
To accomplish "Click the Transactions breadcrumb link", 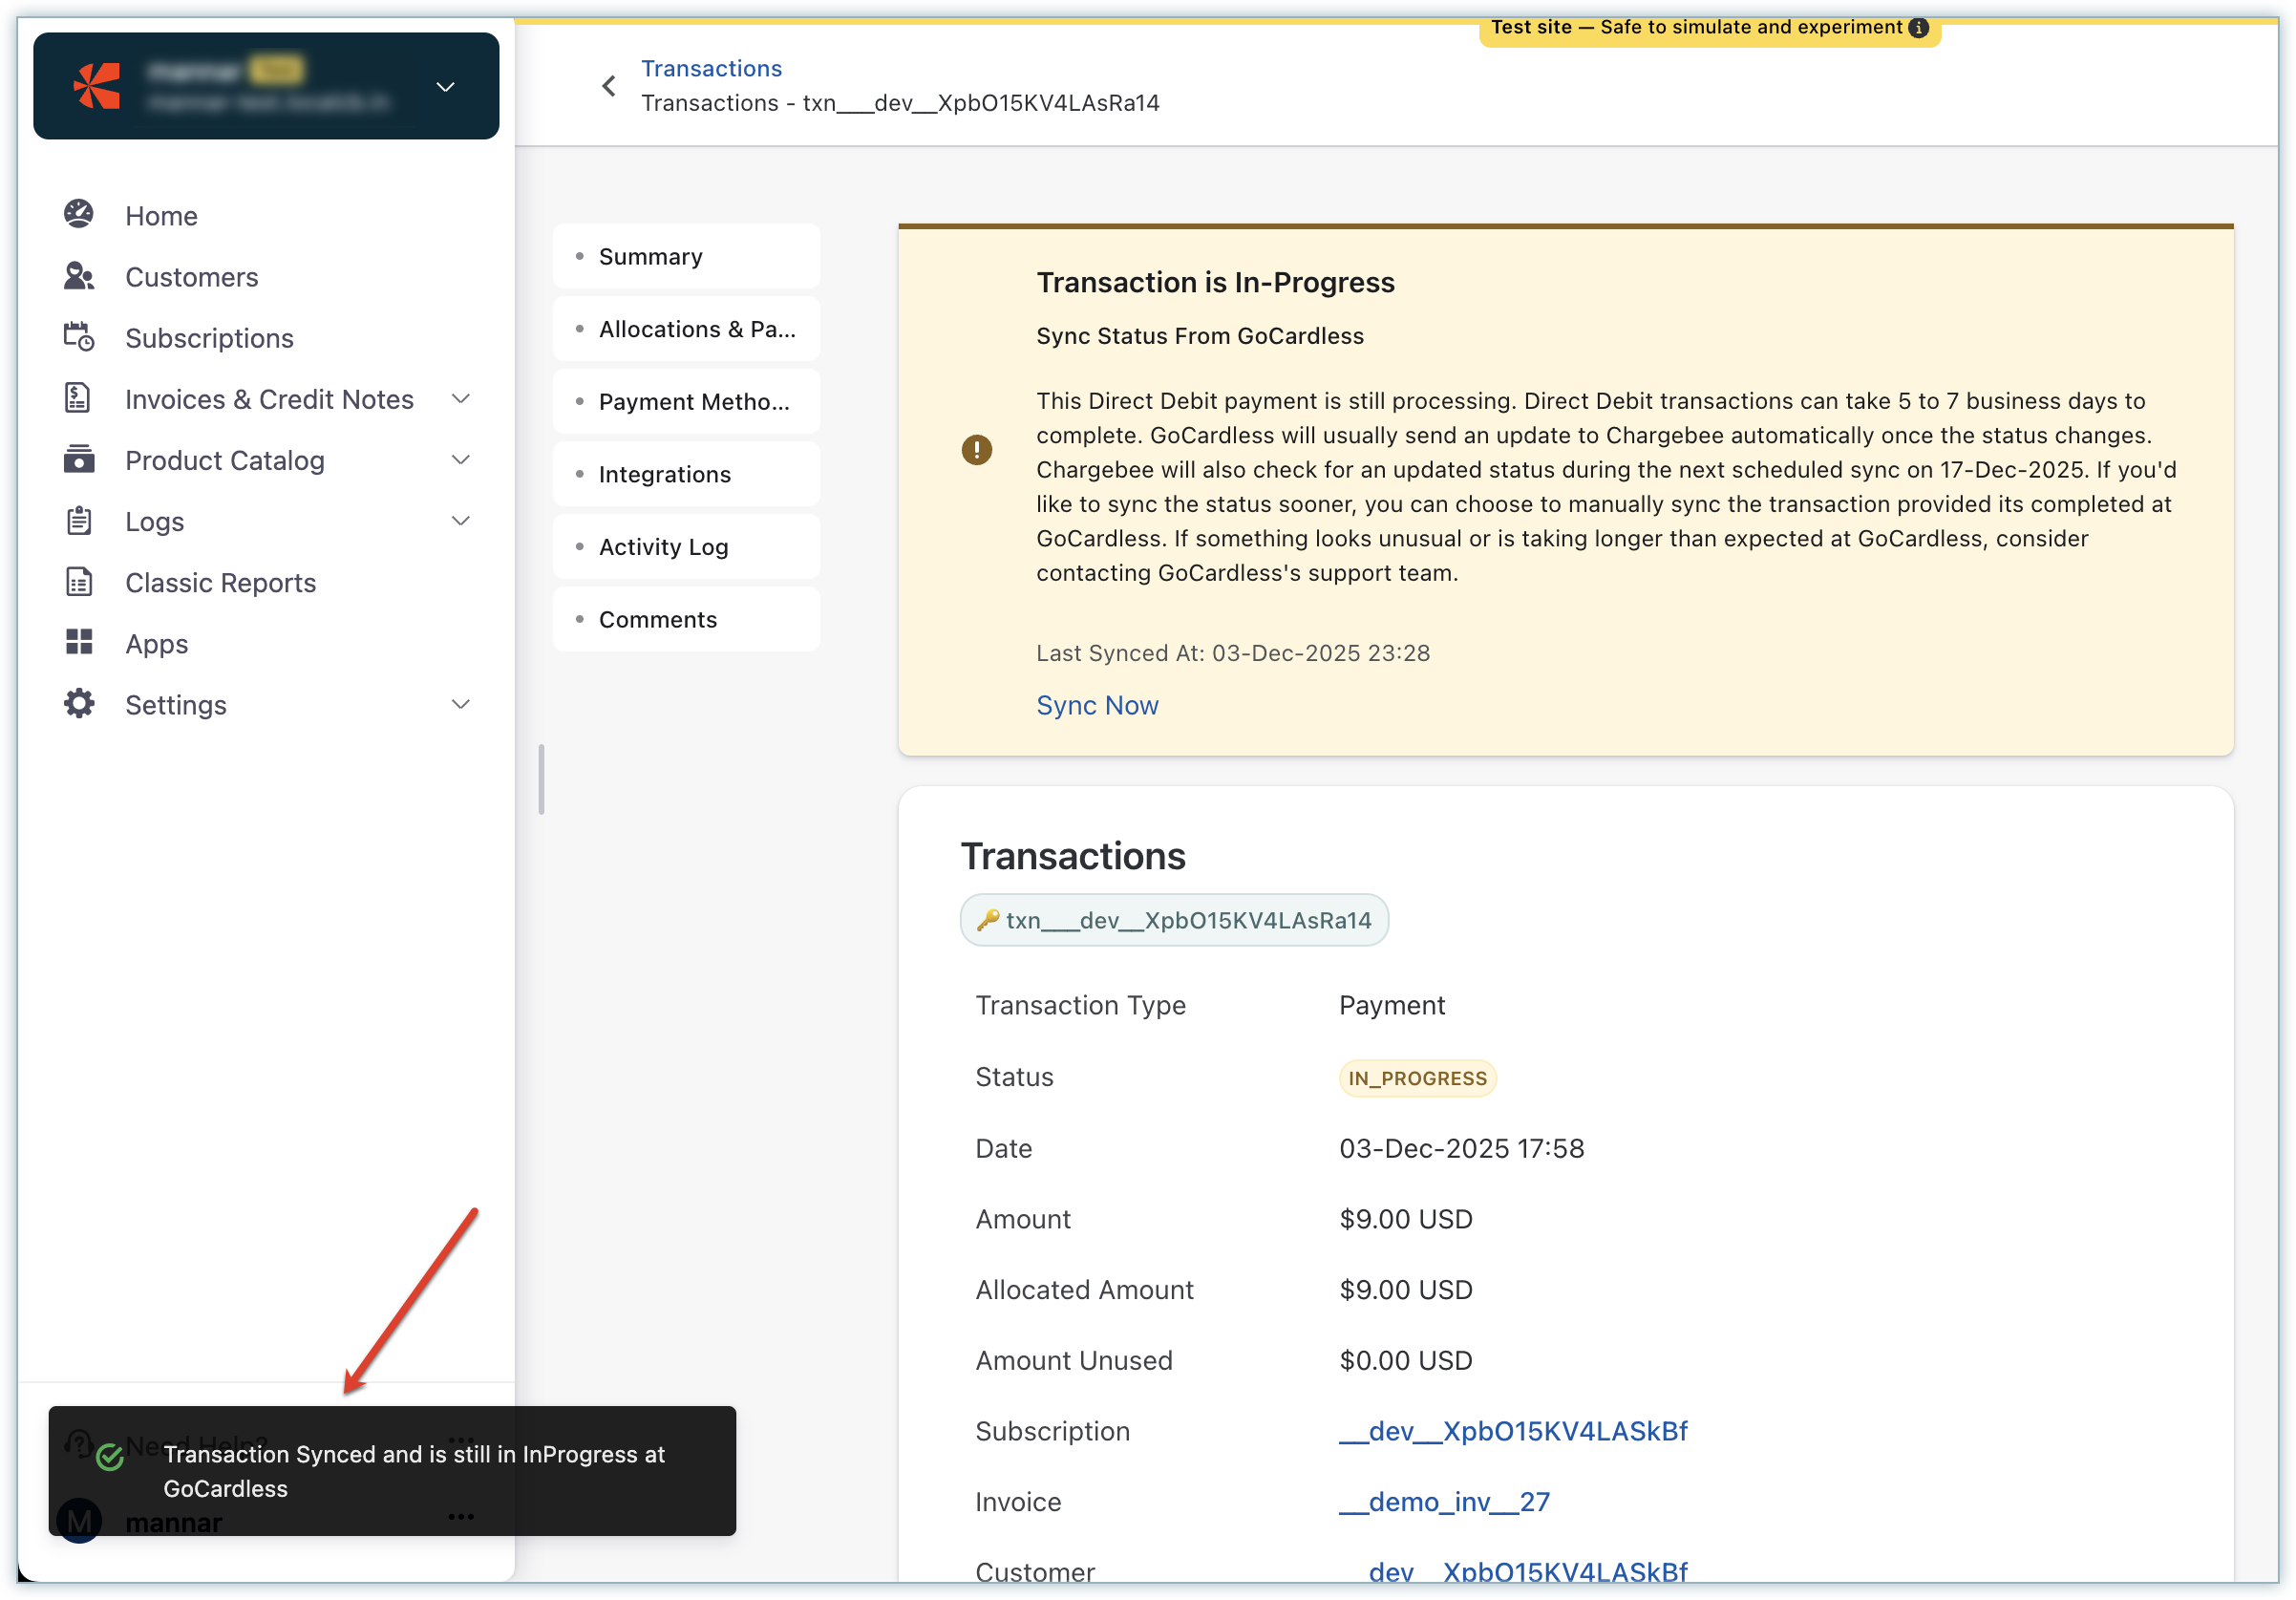I will point(711,68).
